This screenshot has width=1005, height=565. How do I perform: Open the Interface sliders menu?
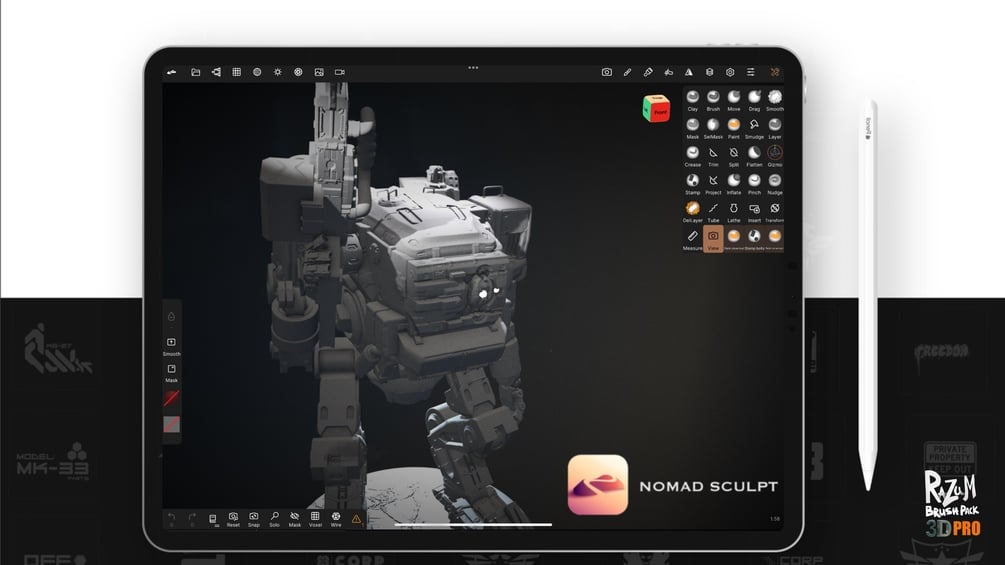point(751,72)
